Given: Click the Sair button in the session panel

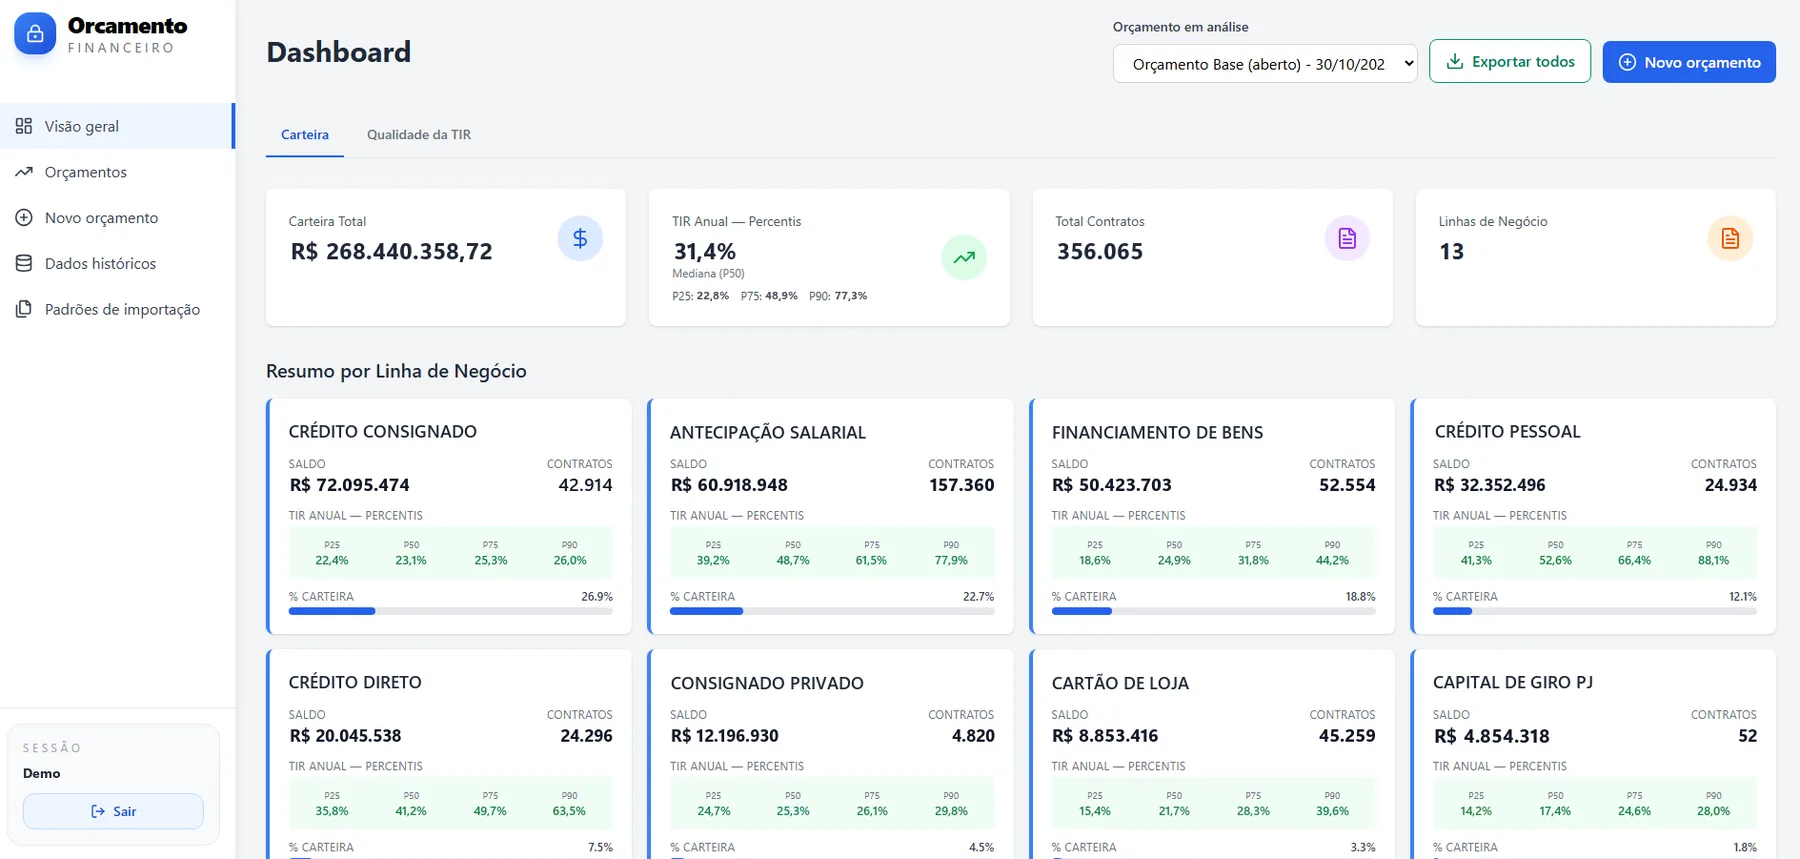Looking at the screenshot, I should pos(113,811).
